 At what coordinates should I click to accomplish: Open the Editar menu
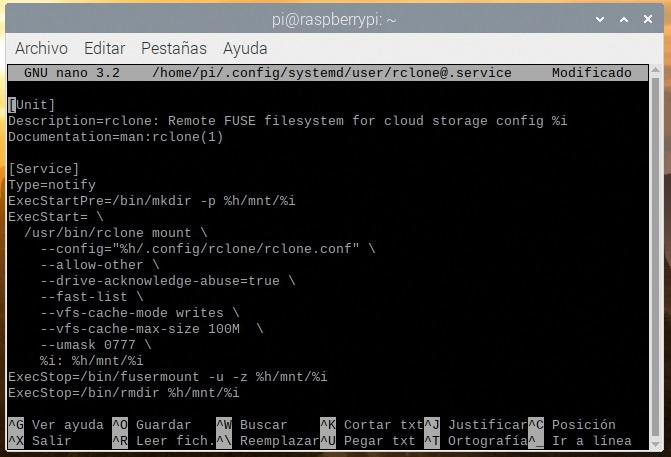(104, 48)
